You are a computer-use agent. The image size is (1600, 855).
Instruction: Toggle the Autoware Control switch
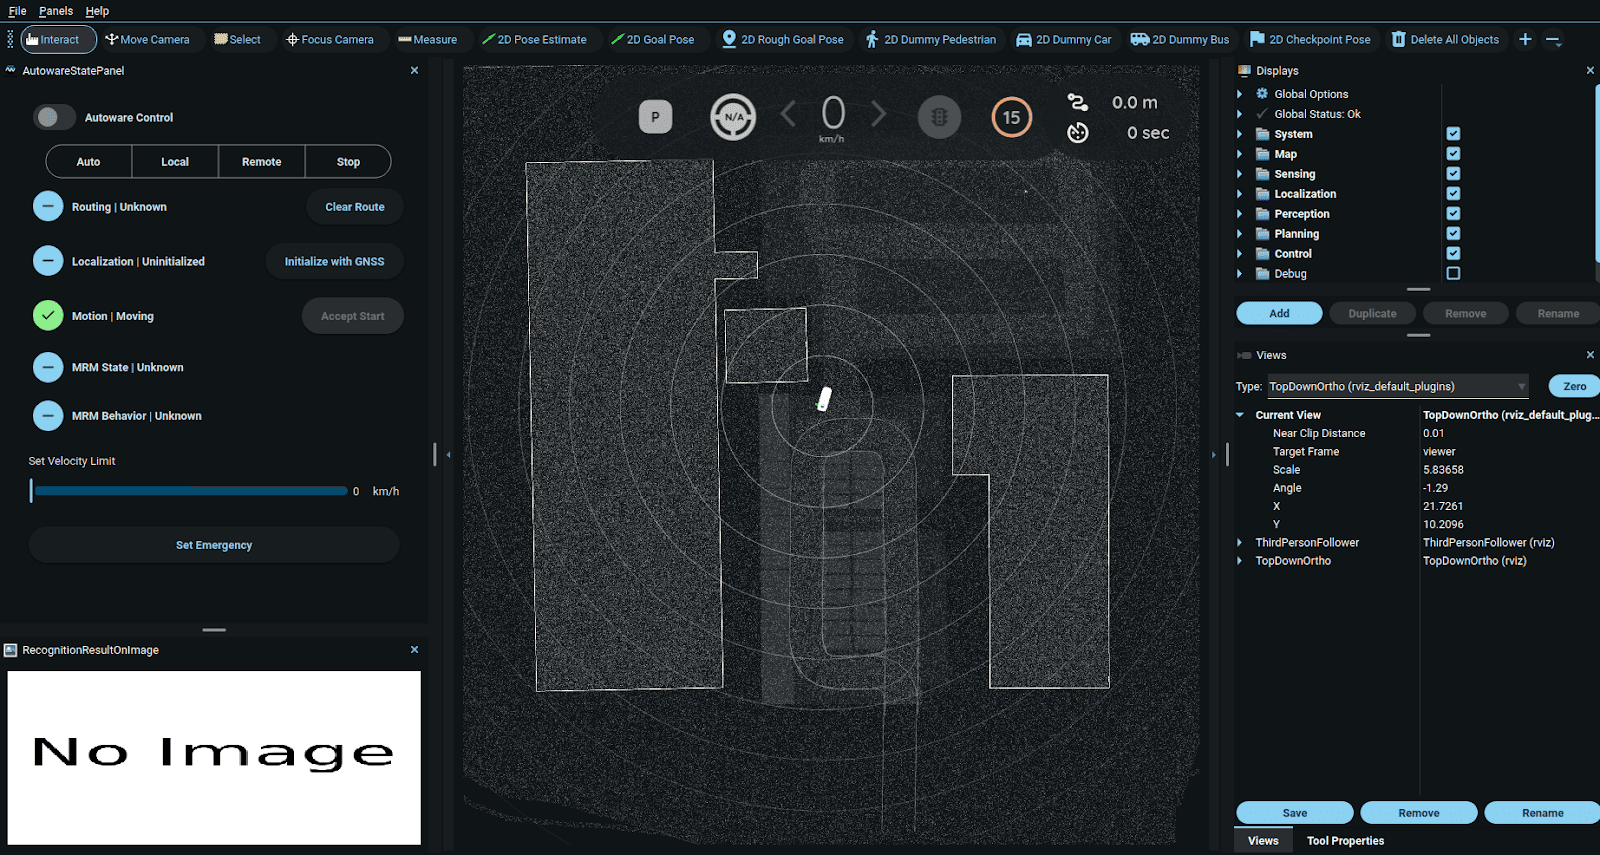[55, 117]
